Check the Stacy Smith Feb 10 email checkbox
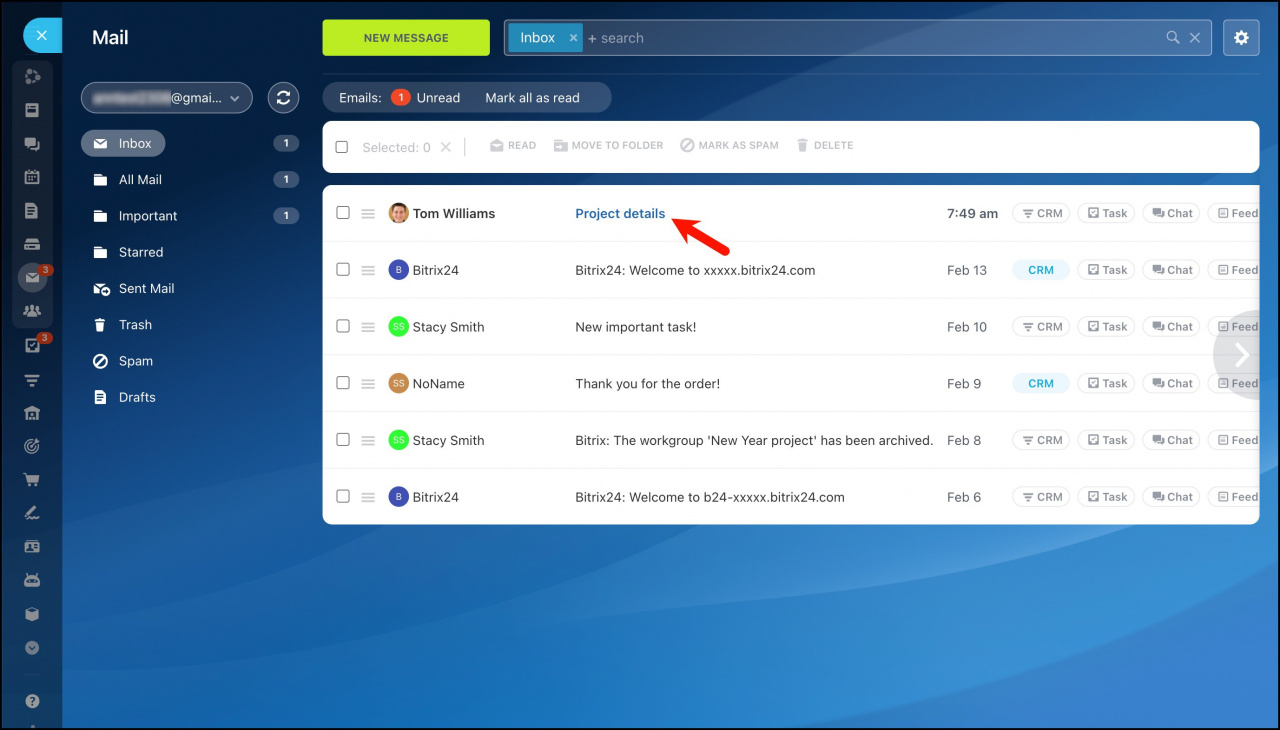1280x730 pixels. 343,326
